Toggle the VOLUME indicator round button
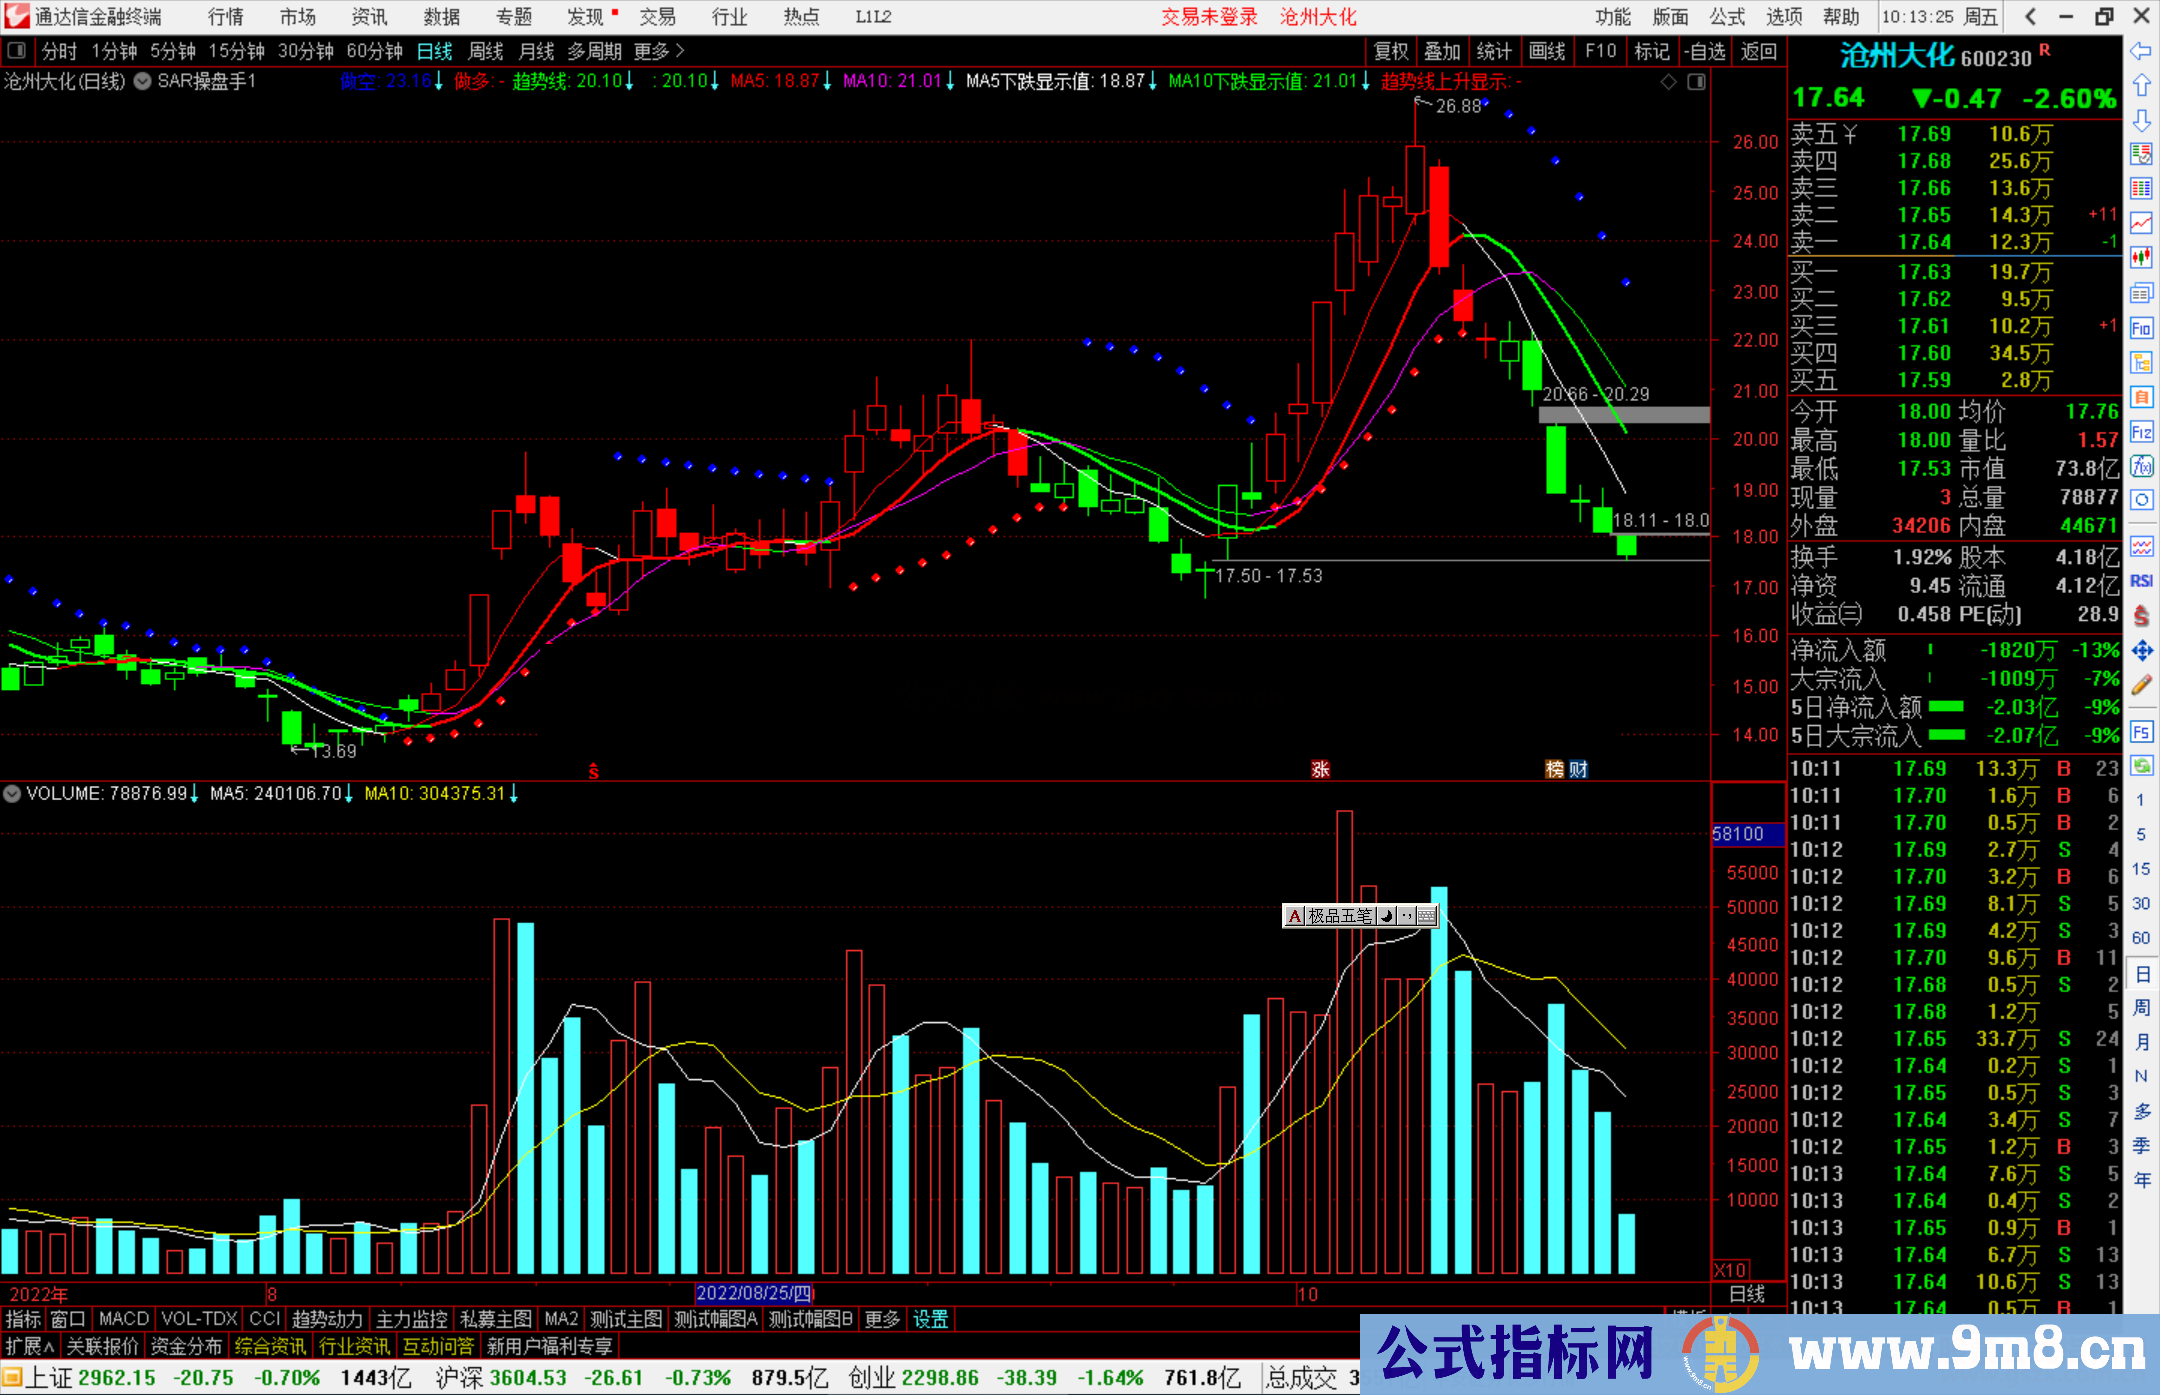Viewport: 2160px width, 1395px height. point(12,793)
